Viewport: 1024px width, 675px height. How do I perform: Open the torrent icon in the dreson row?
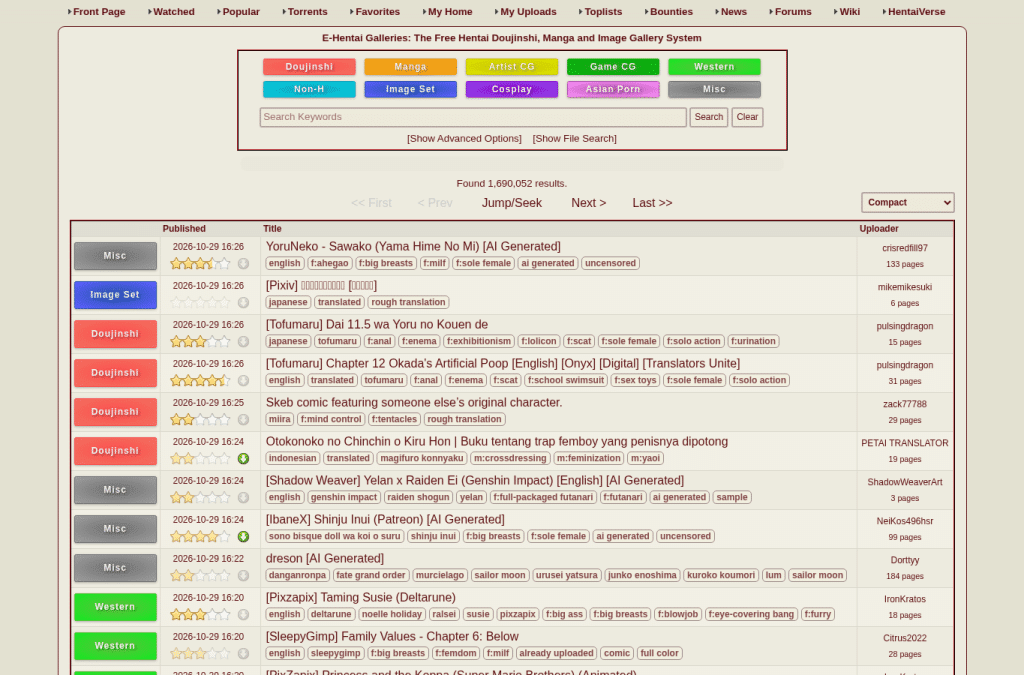pos(243,576)
